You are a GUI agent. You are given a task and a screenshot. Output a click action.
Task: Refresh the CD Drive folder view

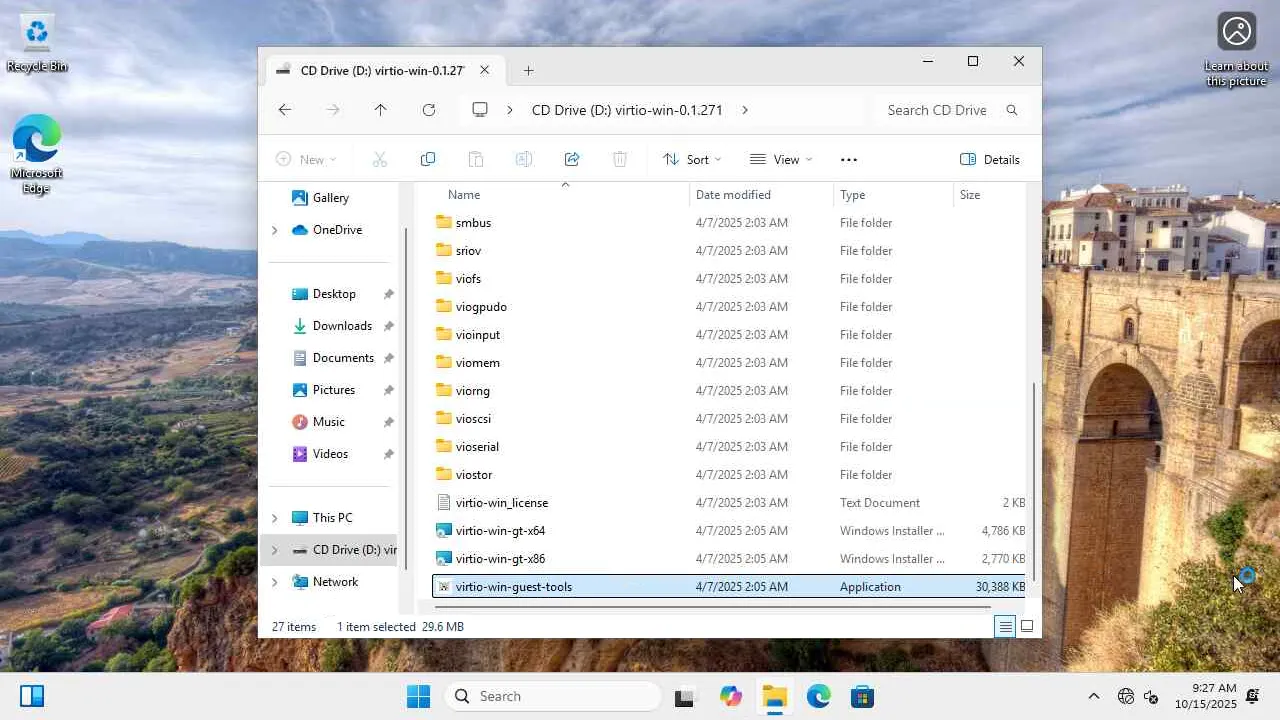tap(429, 110)
